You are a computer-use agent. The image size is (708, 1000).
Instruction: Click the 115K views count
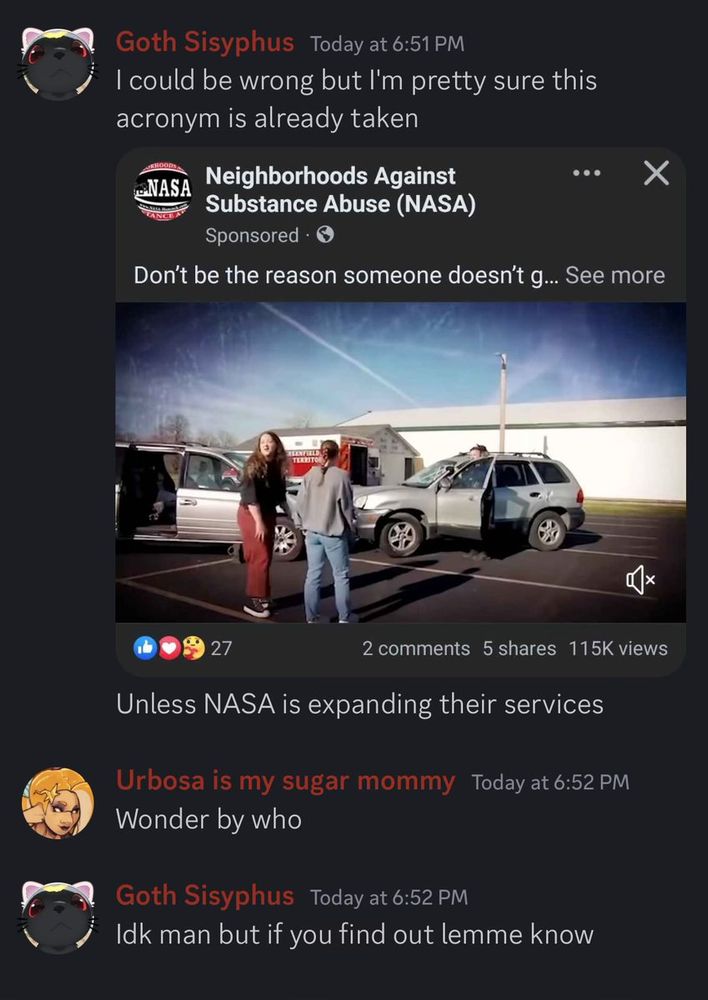click(618, 648)
